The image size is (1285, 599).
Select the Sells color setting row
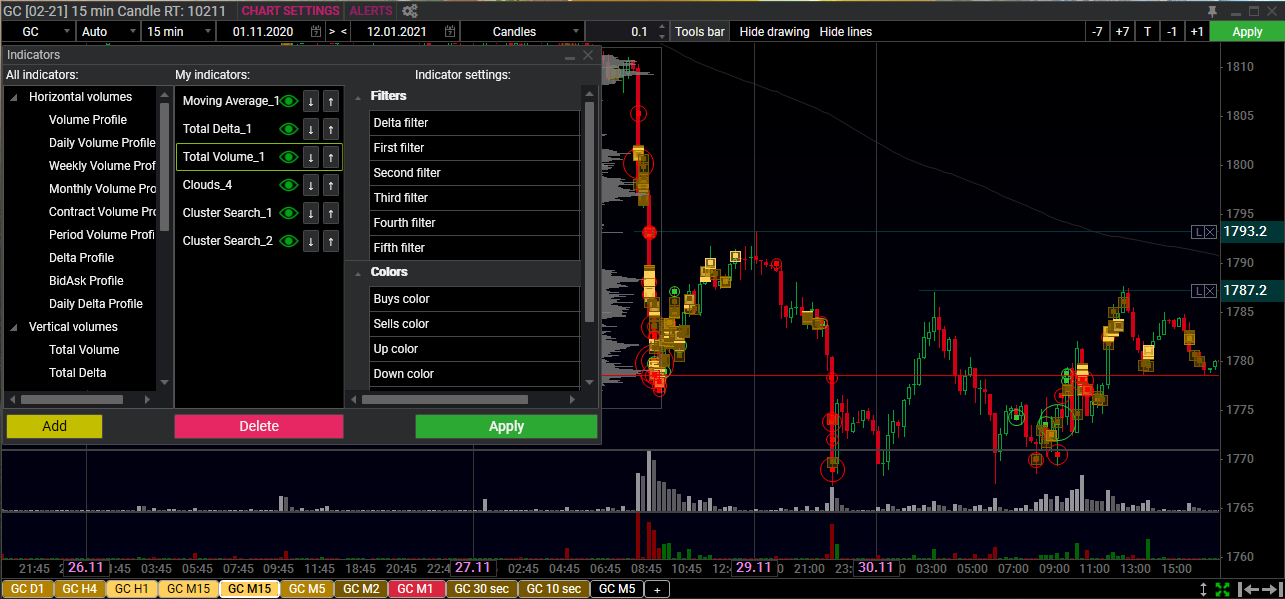[x=475, y=324]
